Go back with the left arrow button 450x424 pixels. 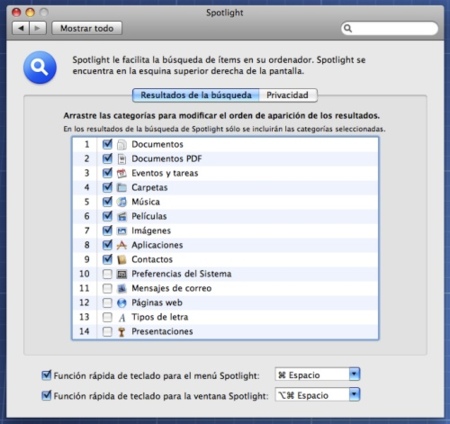pyautogui.click(x=21, y=28)
